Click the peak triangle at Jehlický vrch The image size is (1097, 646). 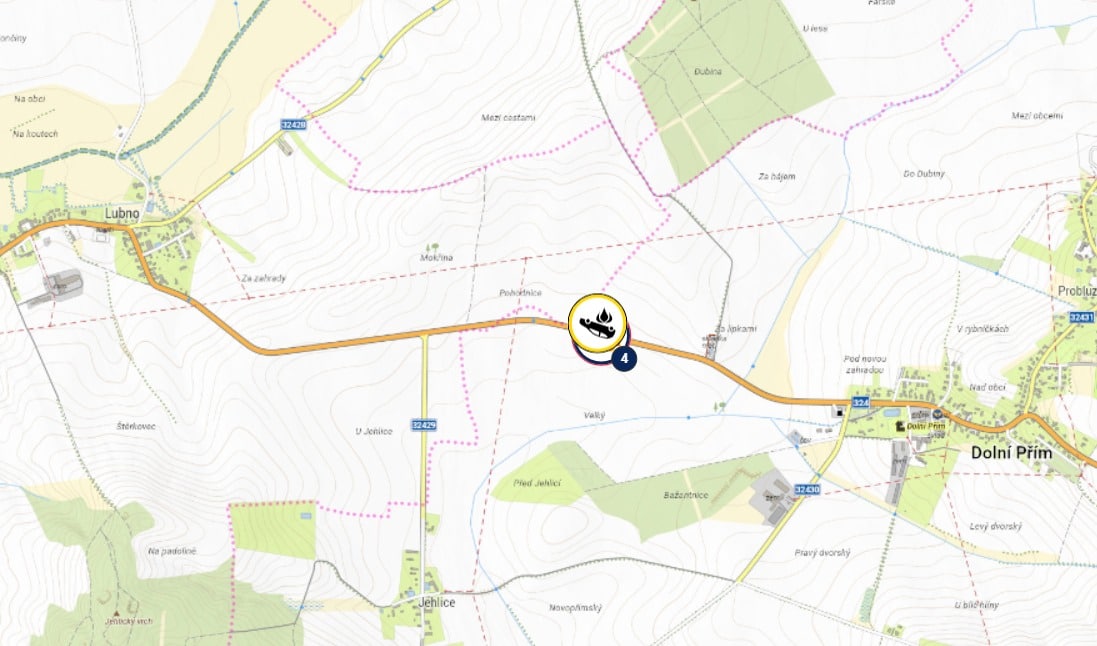click(118, 613)
